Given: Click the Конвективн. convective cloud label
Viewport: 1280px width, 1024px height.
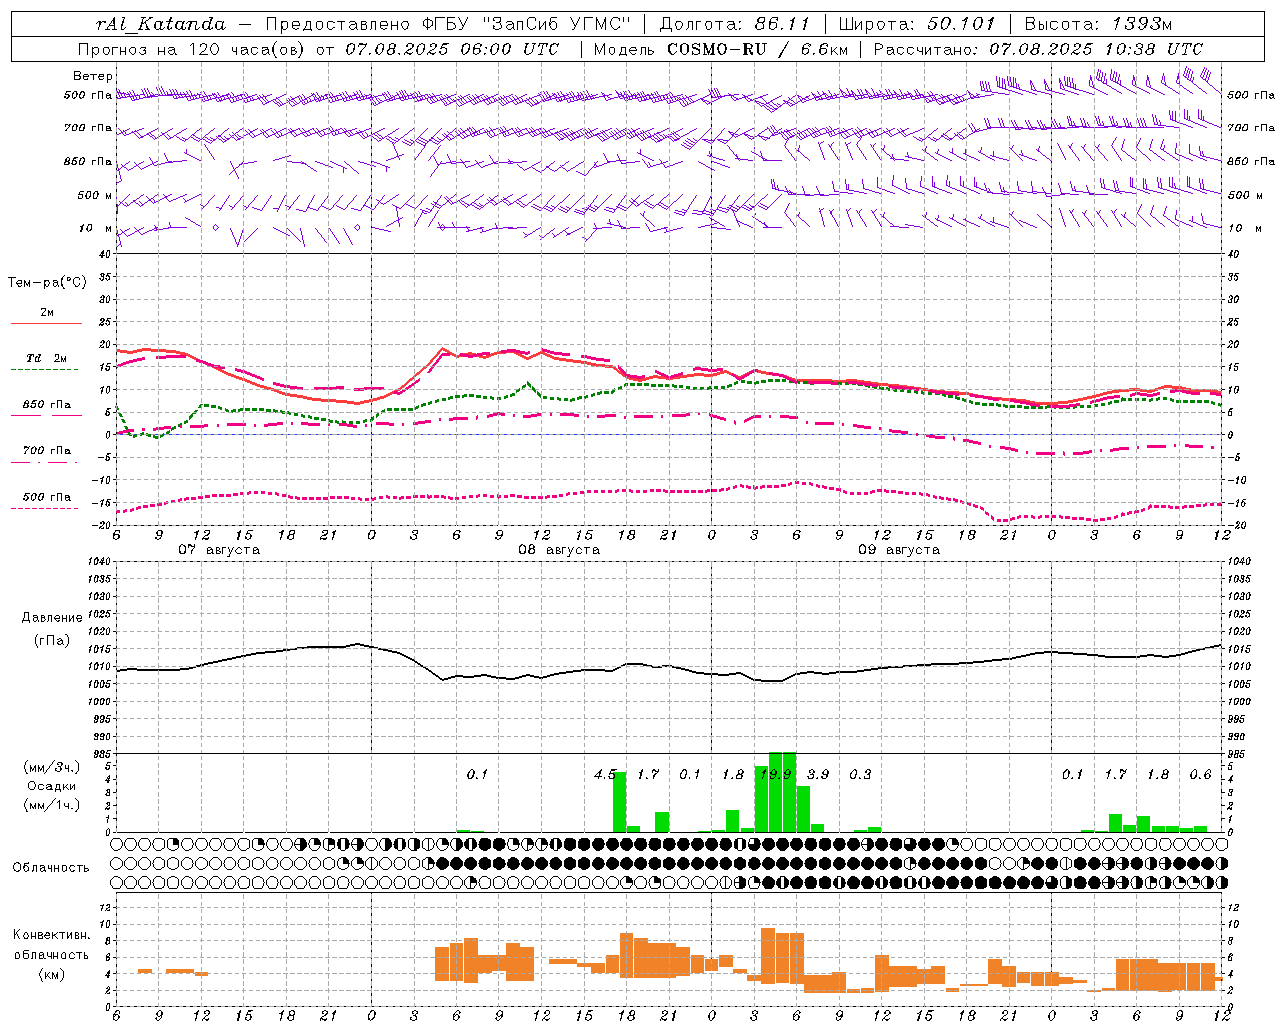Looking at the screenshot, I should click(x=52, y=935).
